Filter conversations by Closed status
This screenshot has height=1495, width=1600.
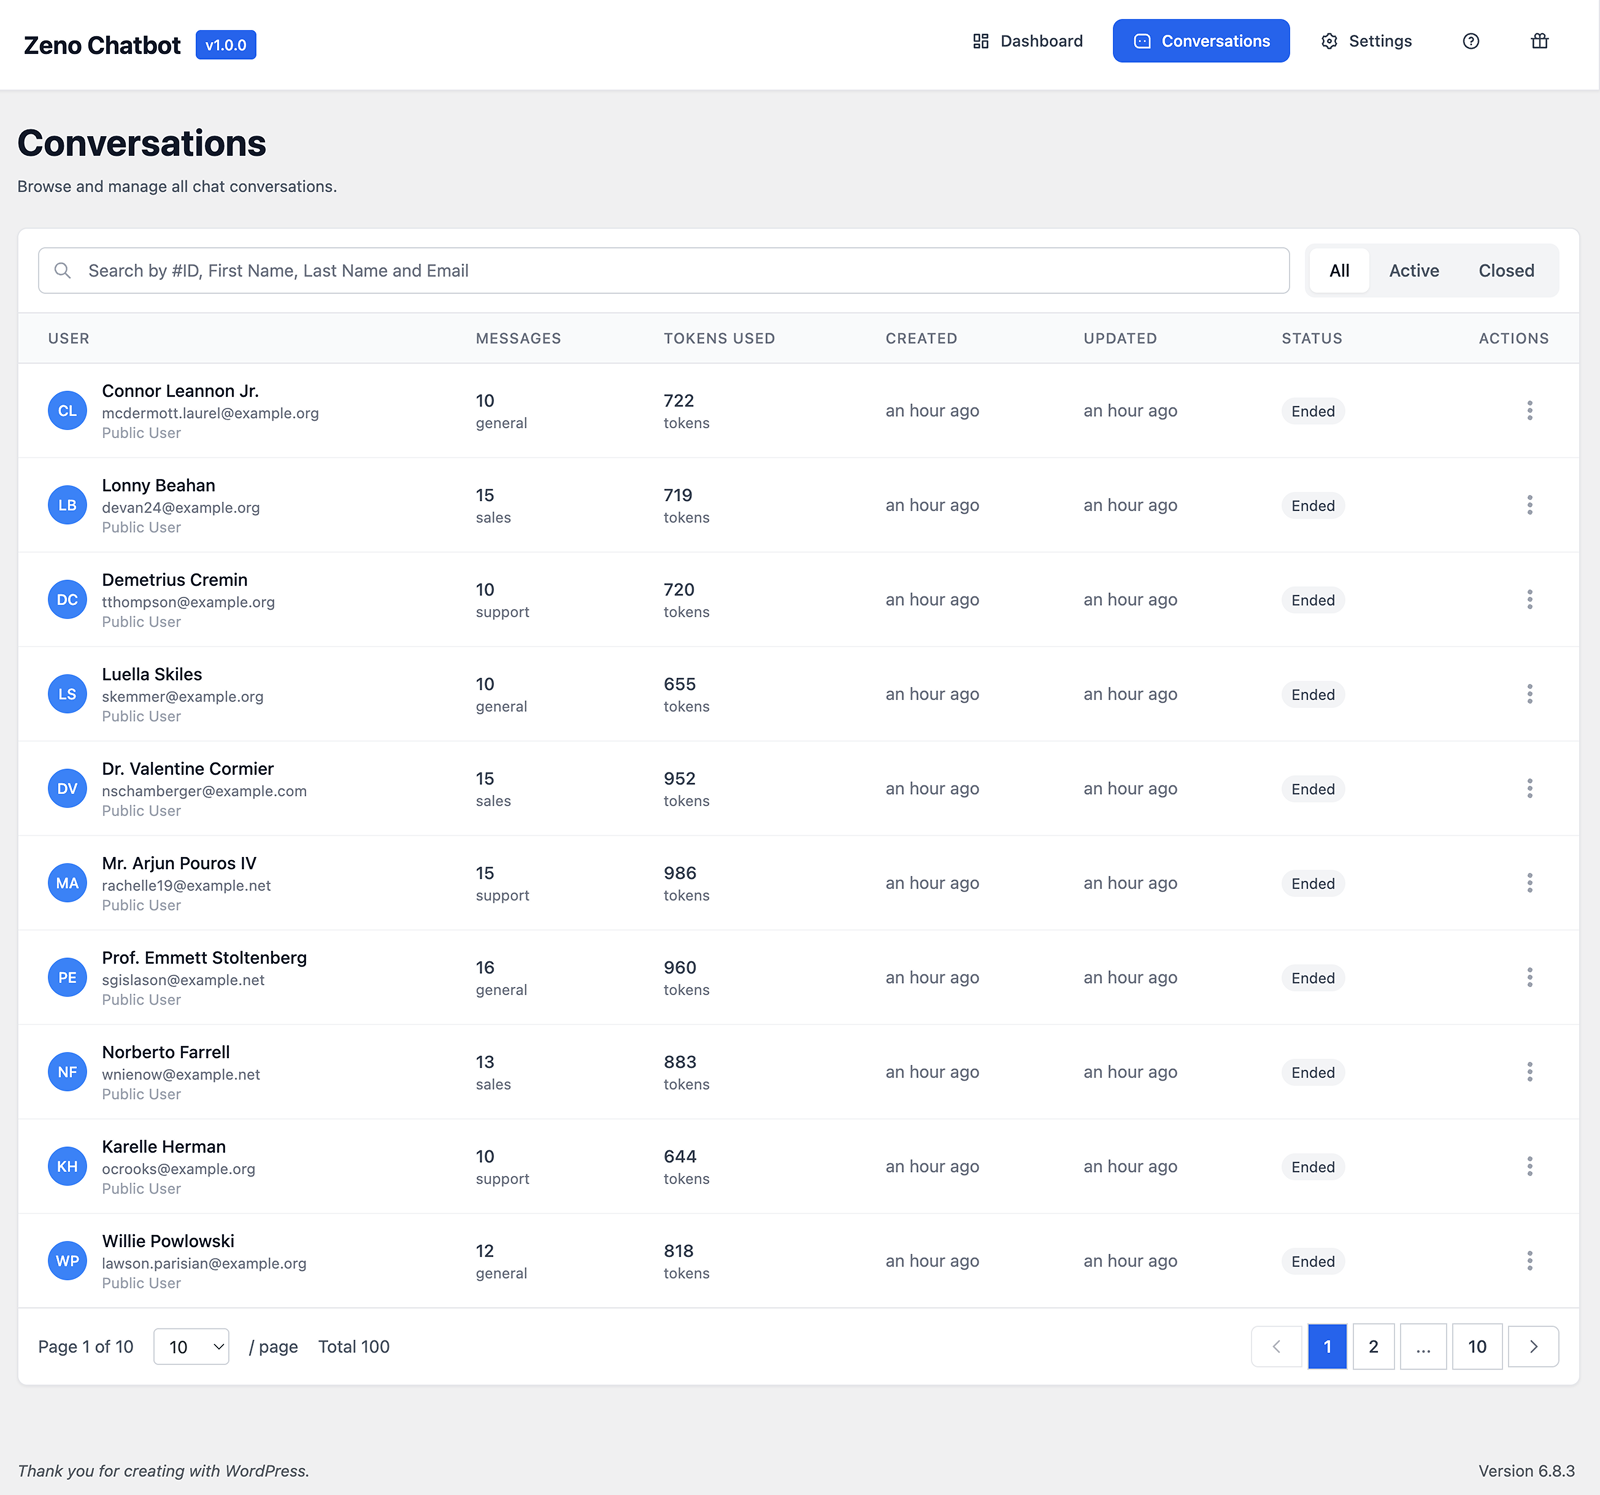pyautogui.click(x=1505, y=271)
